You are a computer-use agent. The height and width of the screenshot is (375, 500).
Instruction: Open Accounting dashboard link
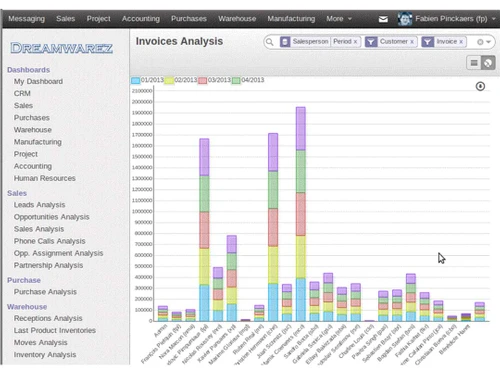point(33,166)
